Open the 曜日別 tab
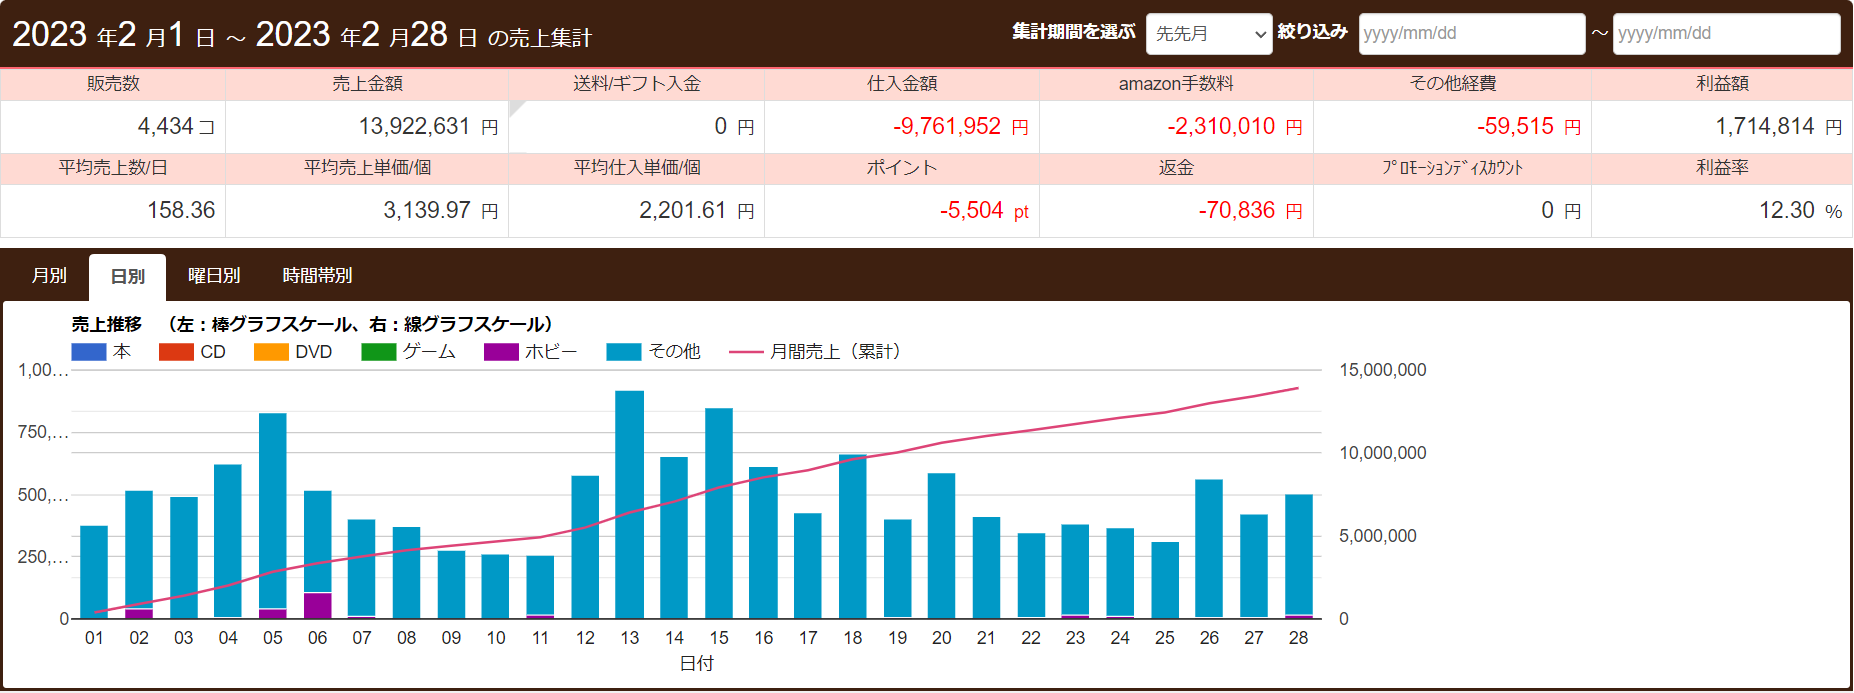 [214, 276]
